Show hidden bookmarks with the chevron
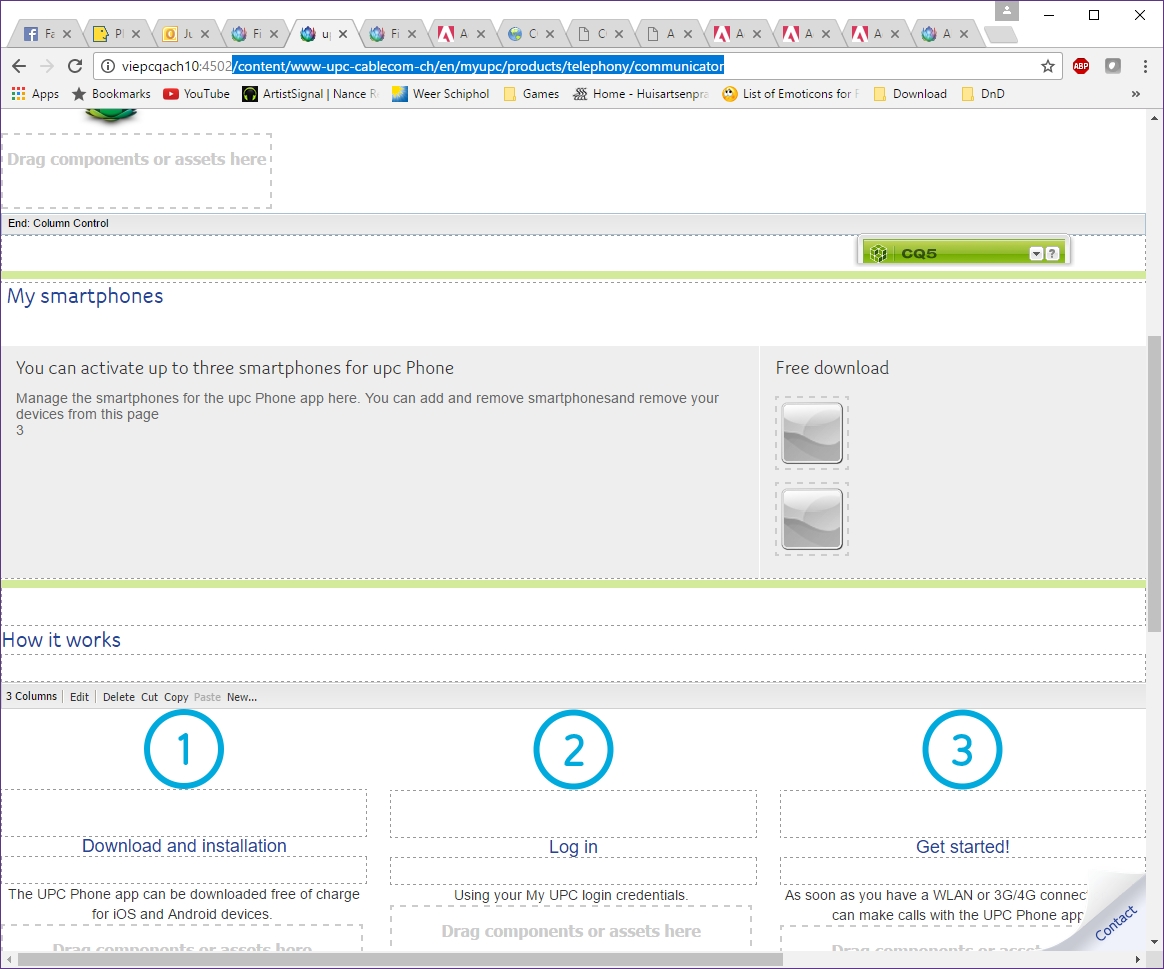The height and width of the screenshot is (969, 1164). pos(1136,94)
